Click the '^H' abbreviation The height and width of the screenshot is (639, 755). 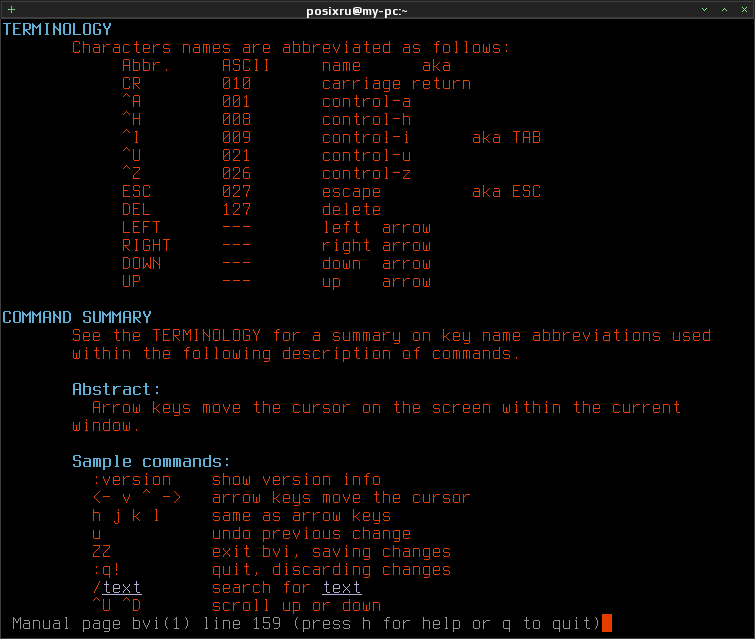click(131, 119)
